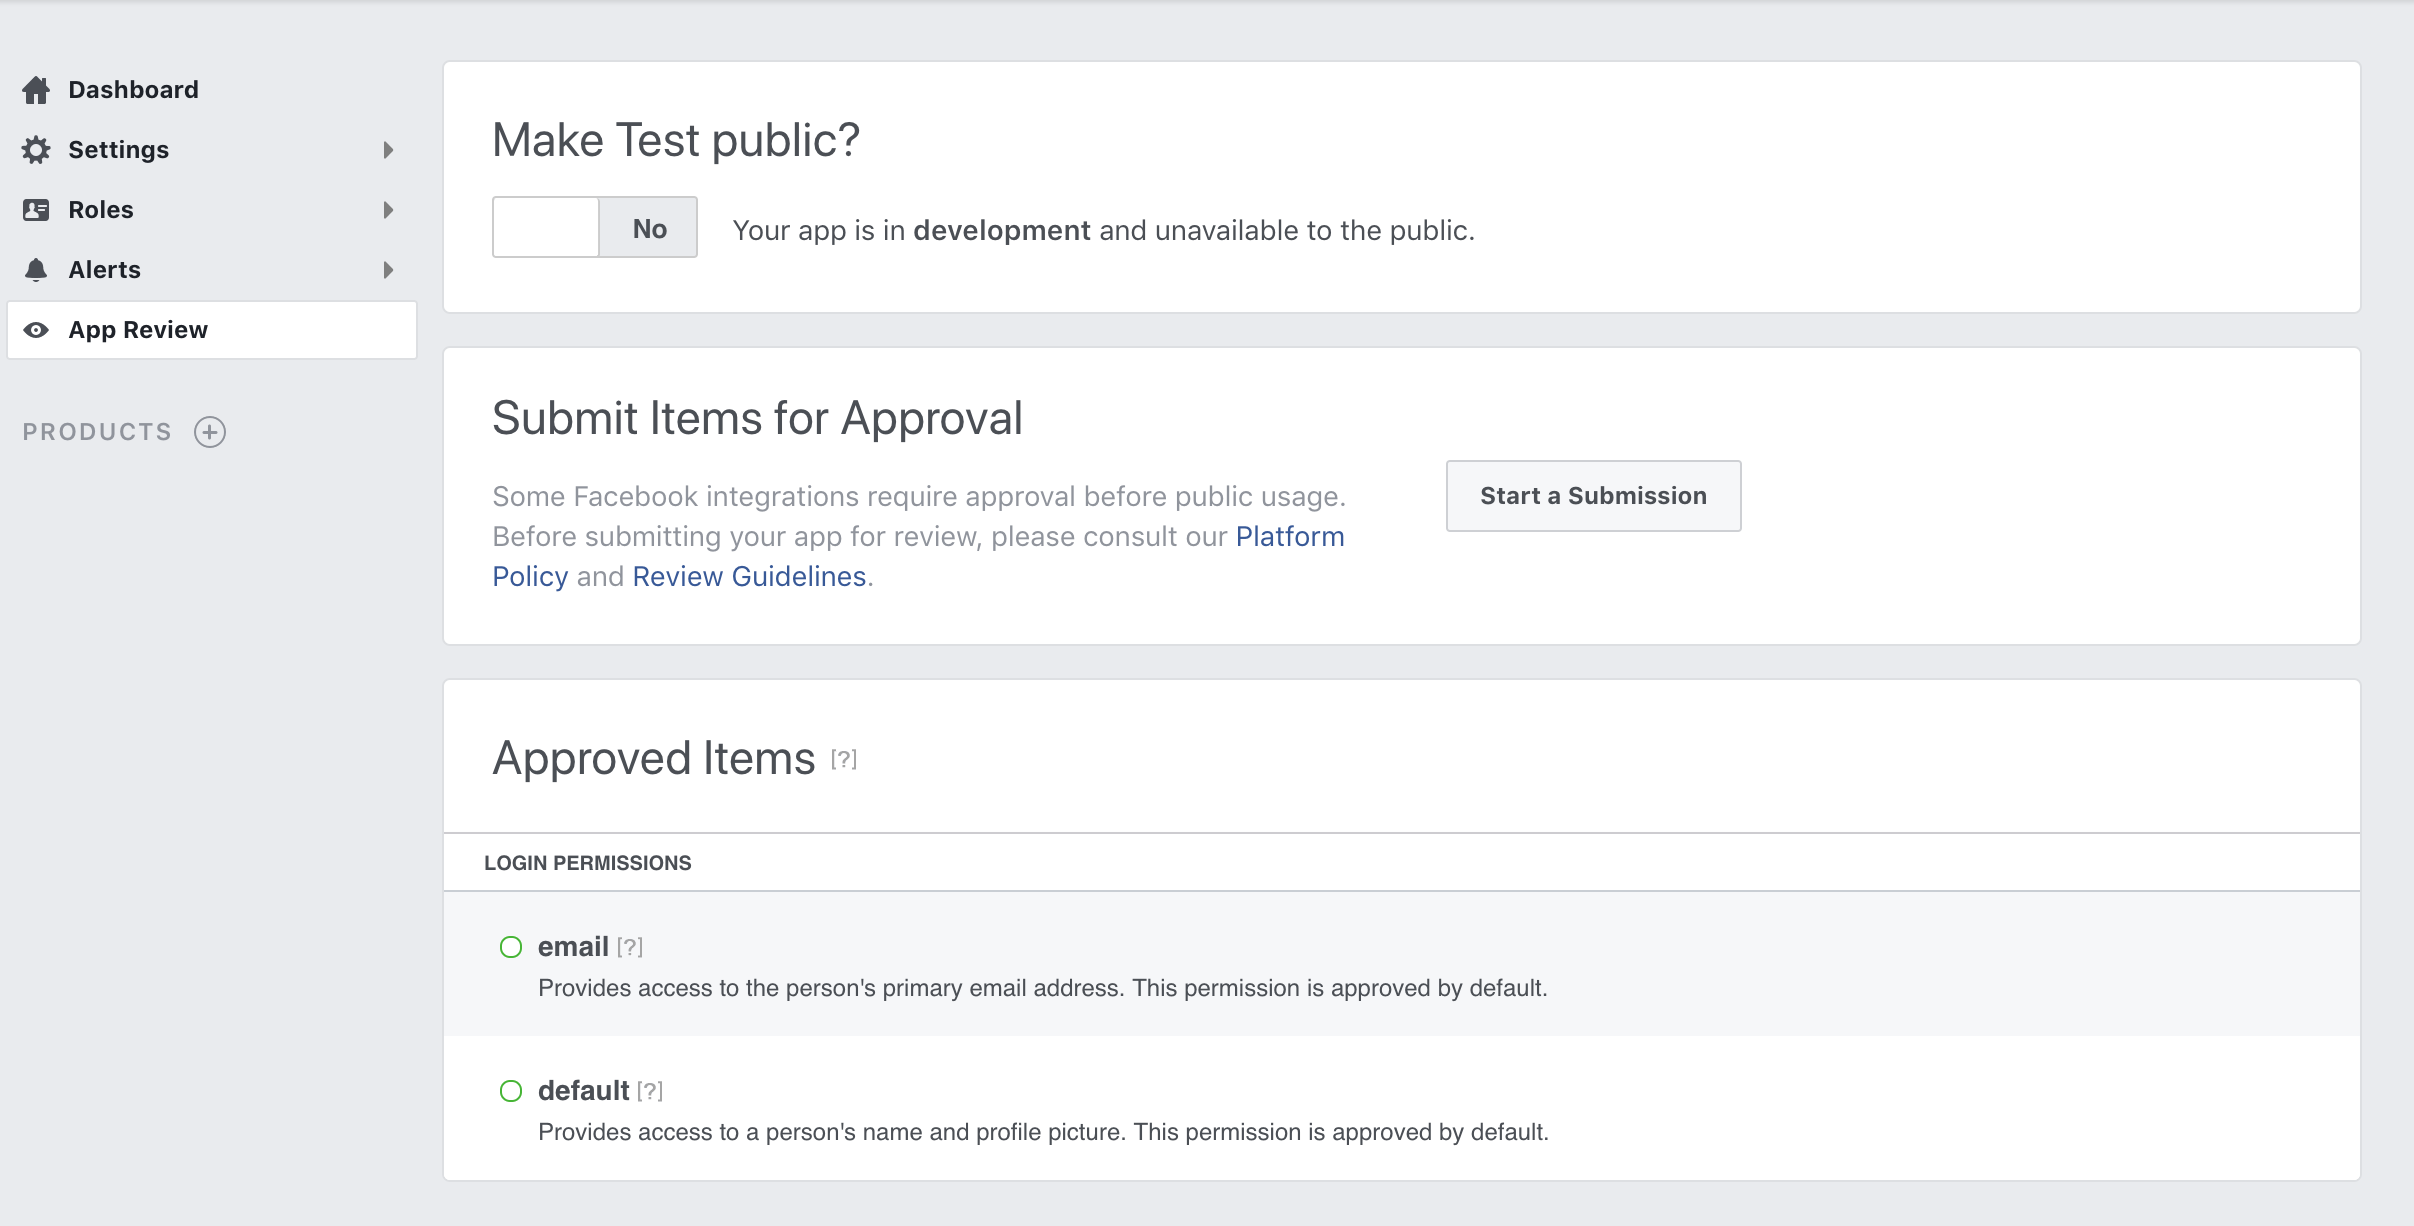Open help tooltip next to email permission

[x=629, y=947]
